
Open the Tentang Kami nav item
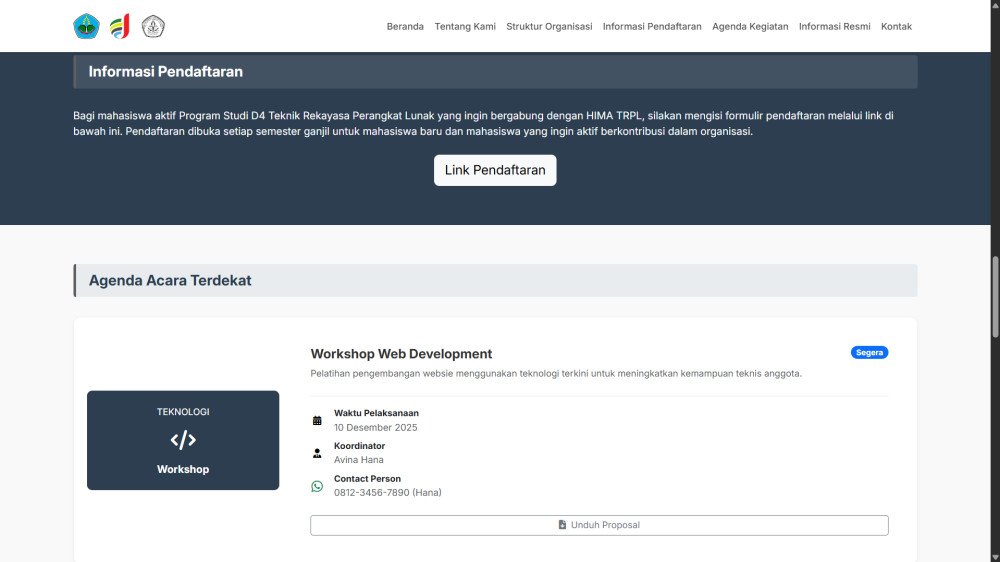[465, 27]
